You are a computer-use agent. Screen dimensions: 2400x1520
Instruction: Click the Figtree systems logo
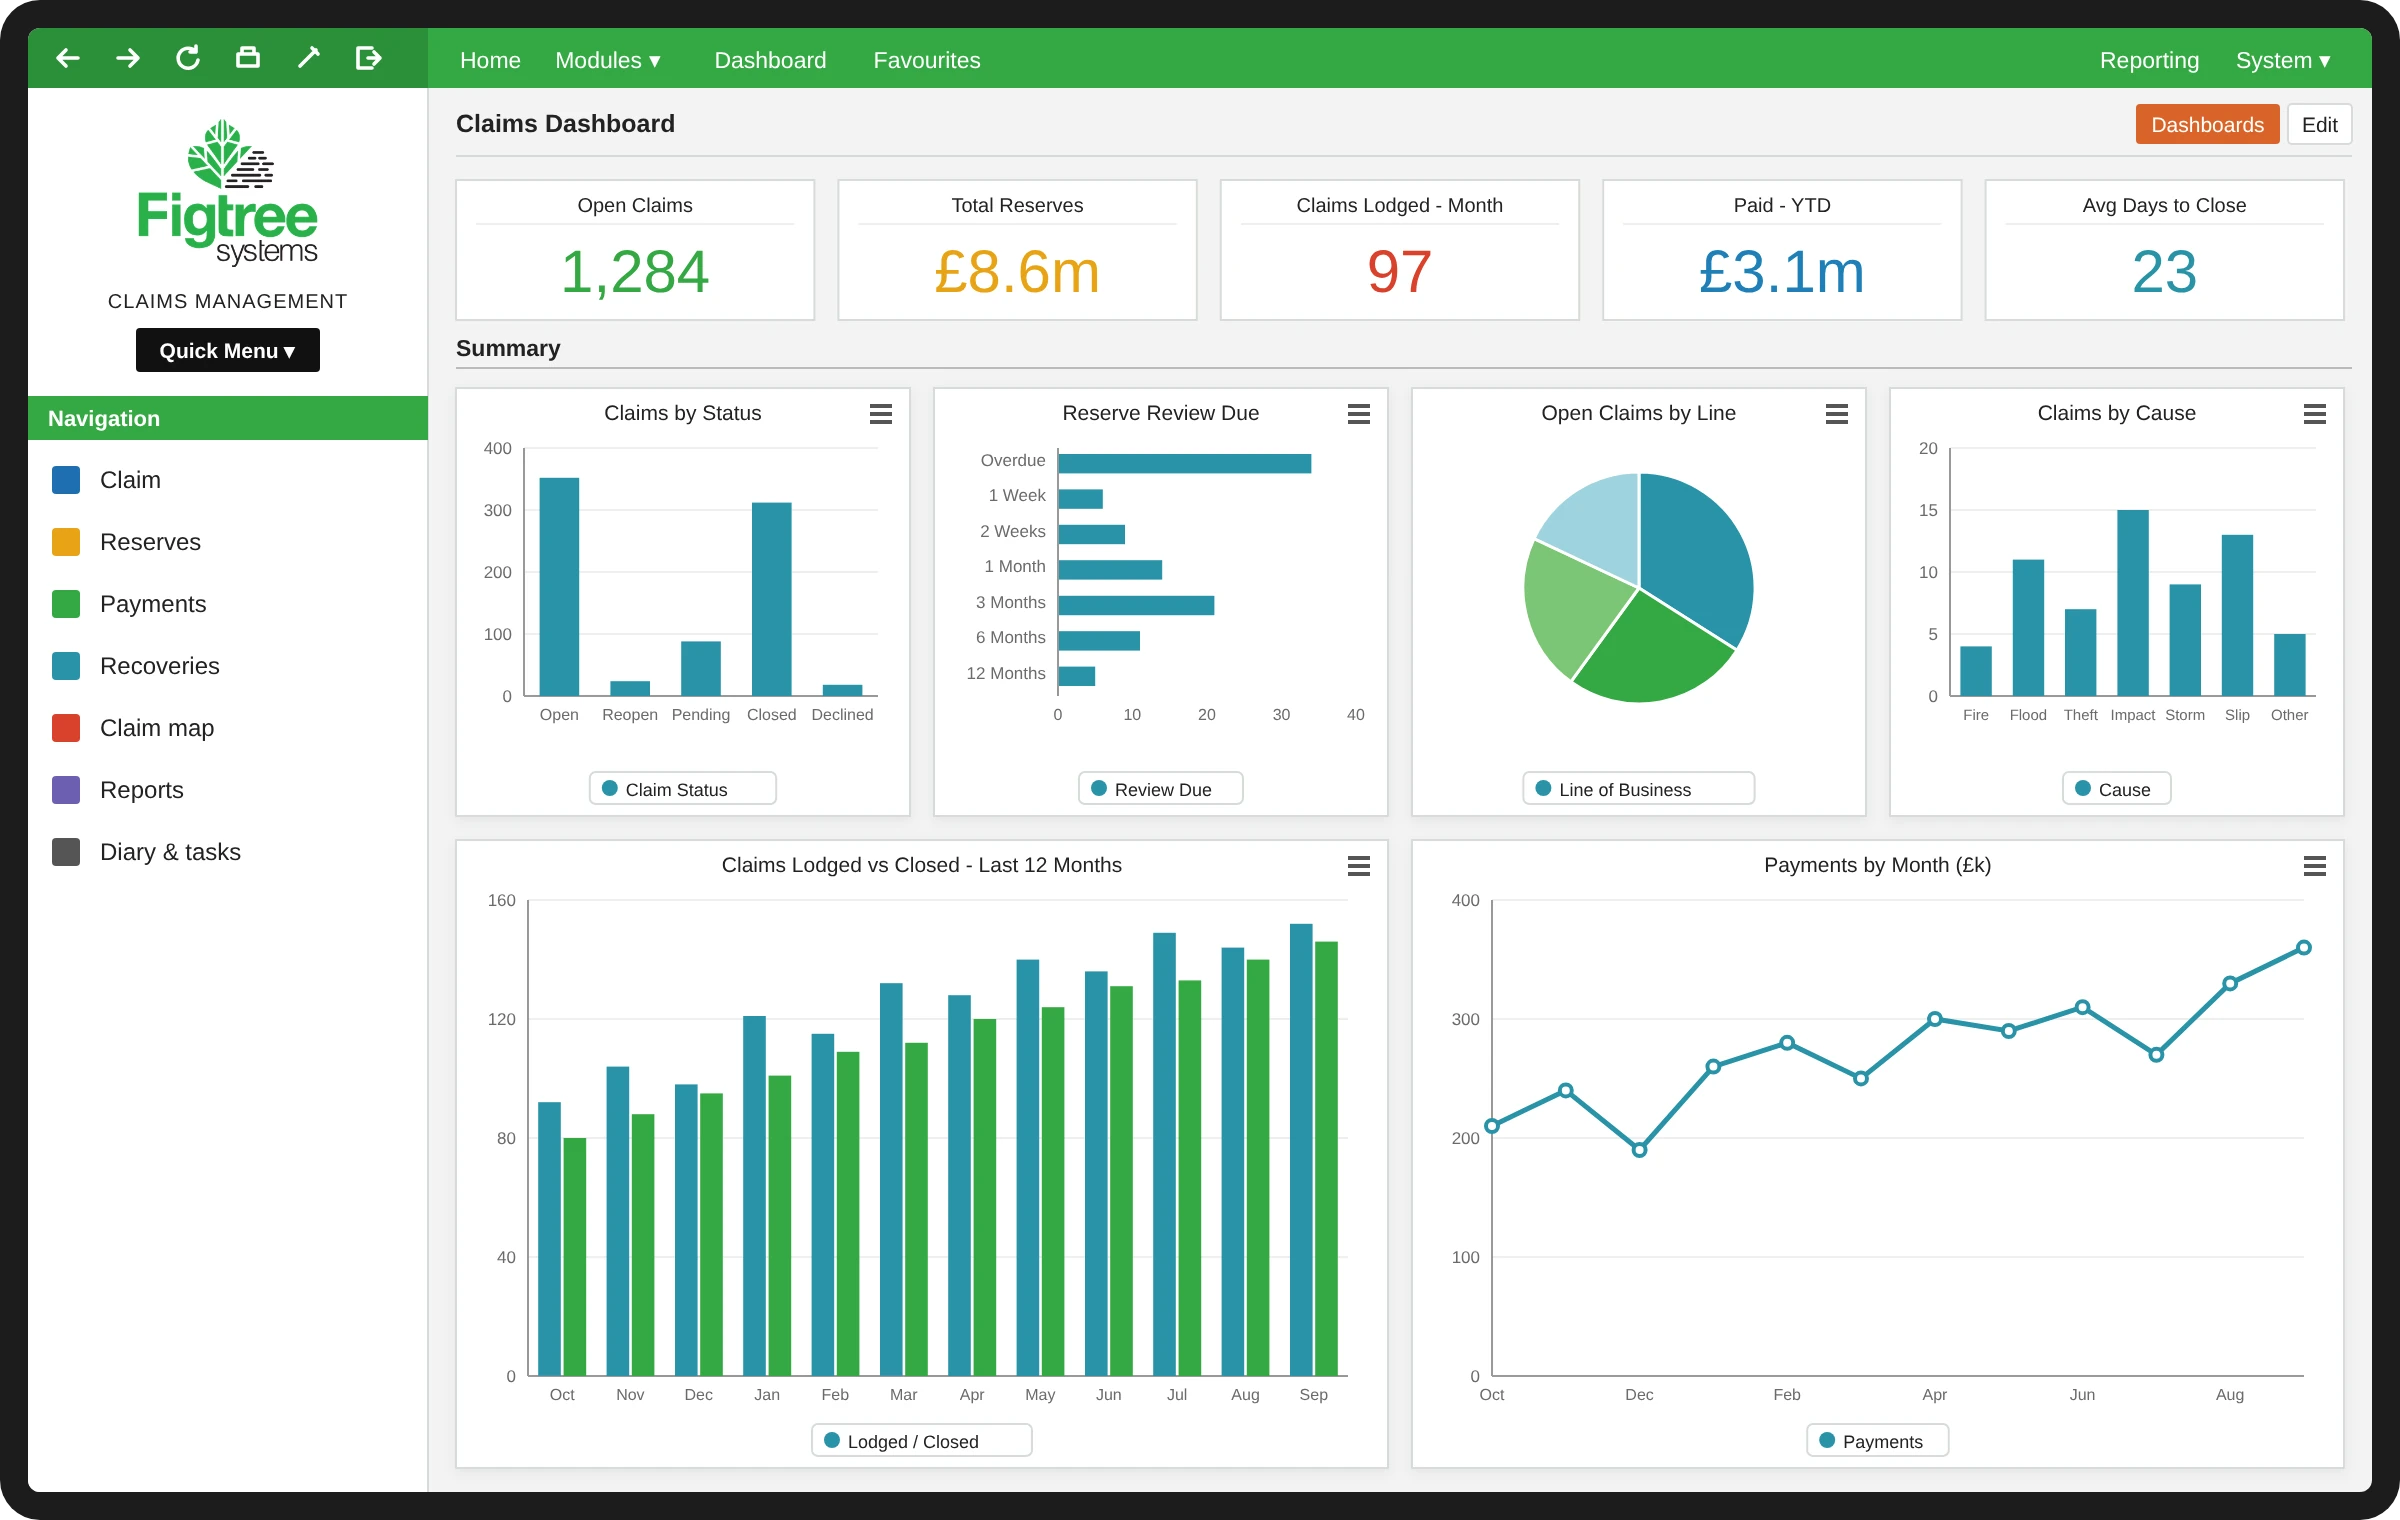(228, 192)
